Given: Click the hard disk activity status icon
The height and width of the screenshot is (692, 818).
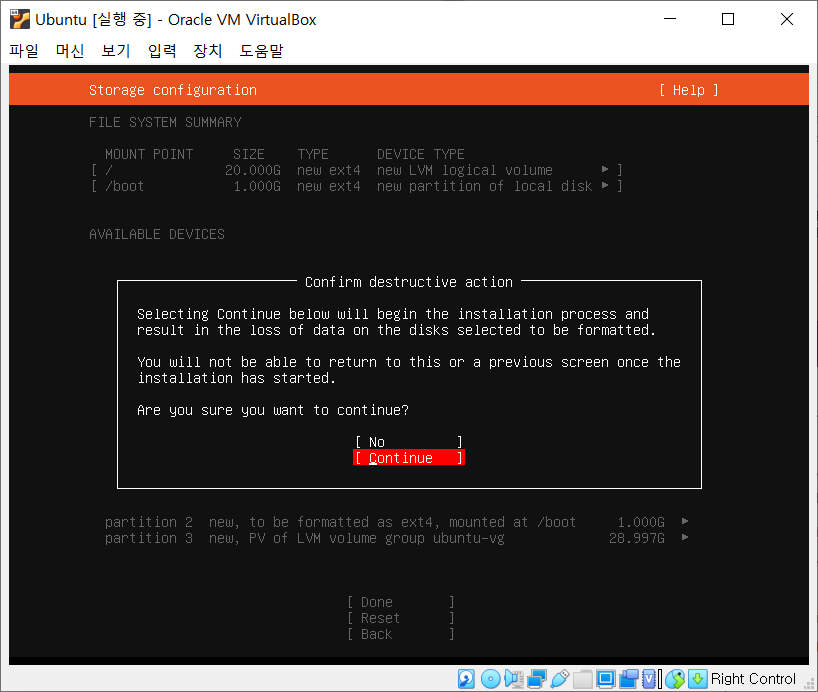Looking at the screenshot, I should click(x=466, y=678).
